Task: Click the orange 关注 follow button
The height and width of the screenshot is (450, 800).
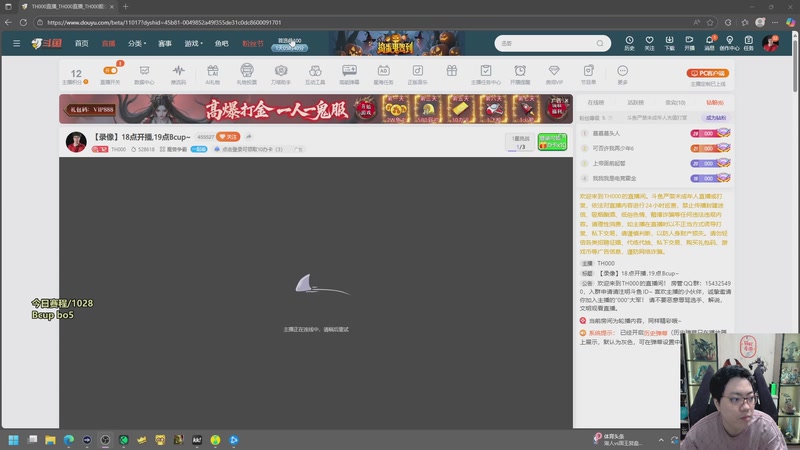Action: pos(228,137)
